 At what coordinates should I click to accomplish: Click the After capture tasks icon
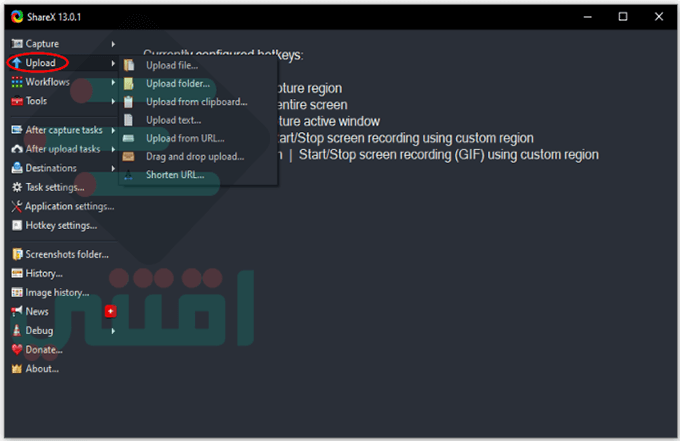tap(17, 130)
